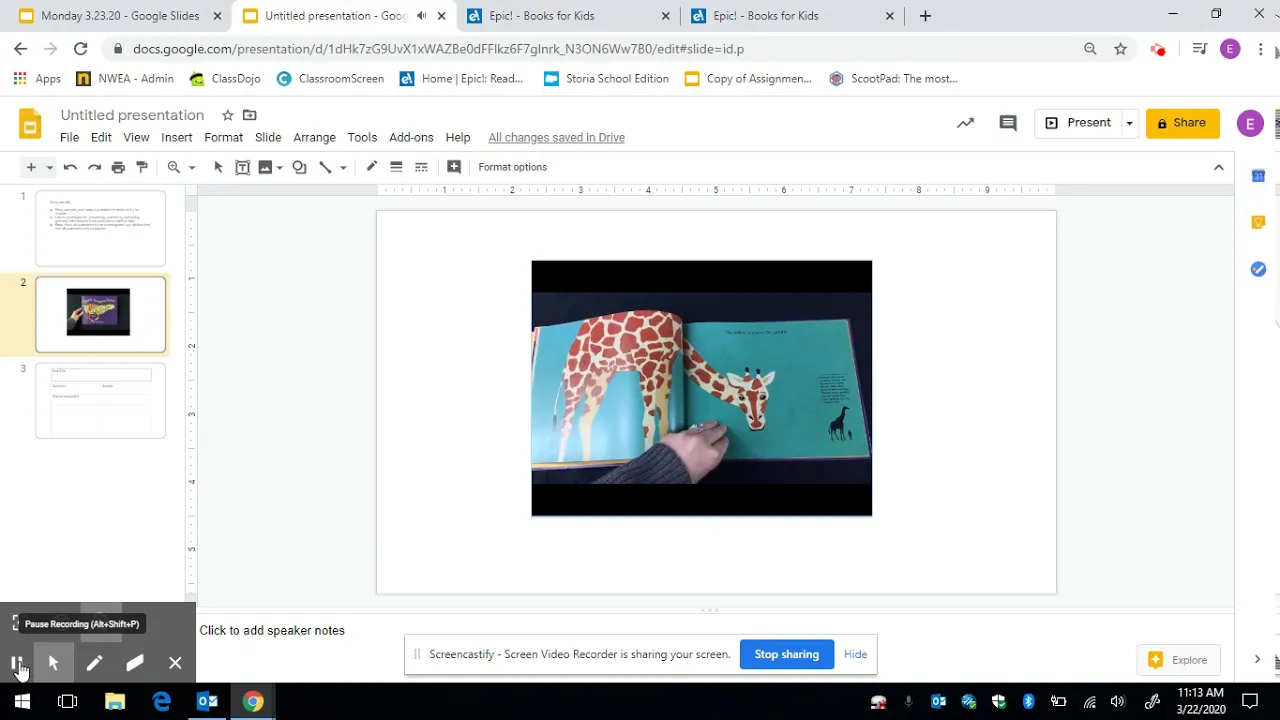Click Stop sharing button
1280x720 pixels.
pos(786,654)
